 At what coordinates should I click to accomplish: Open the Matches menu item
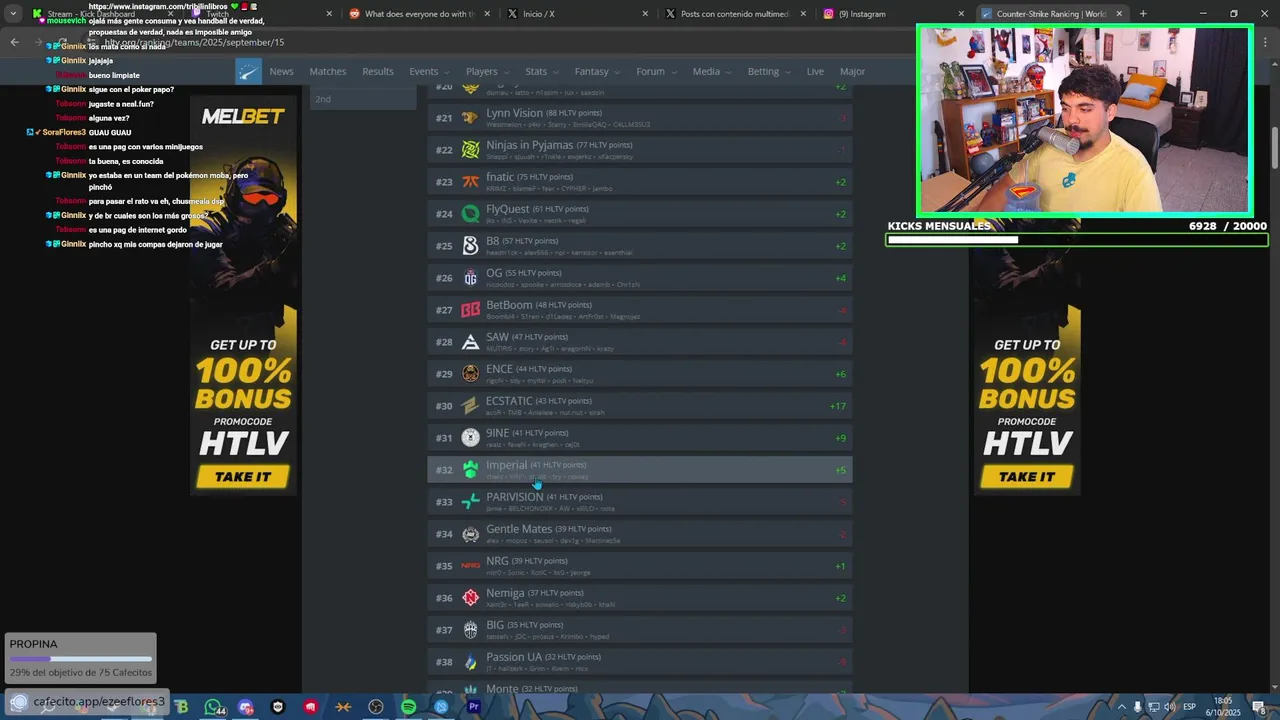tap(328, 72)
